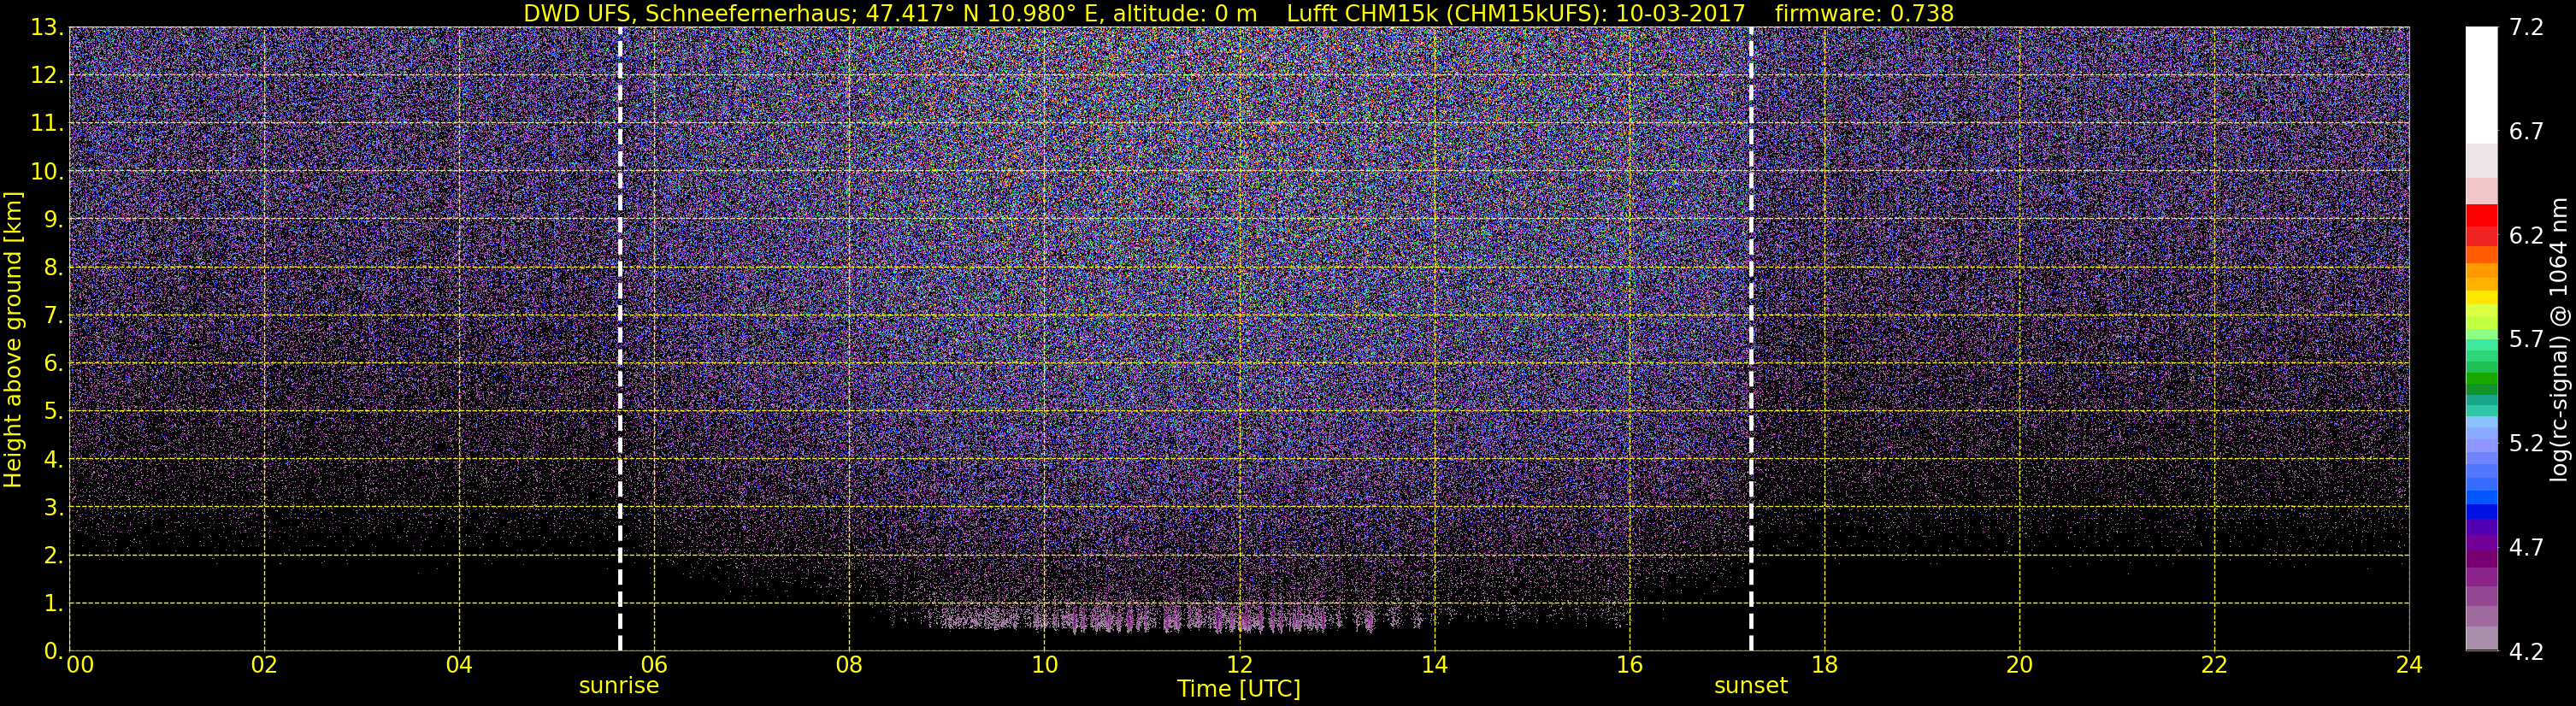
Task: Click the white top segment of the colorbar
Action: [2481, 85]
